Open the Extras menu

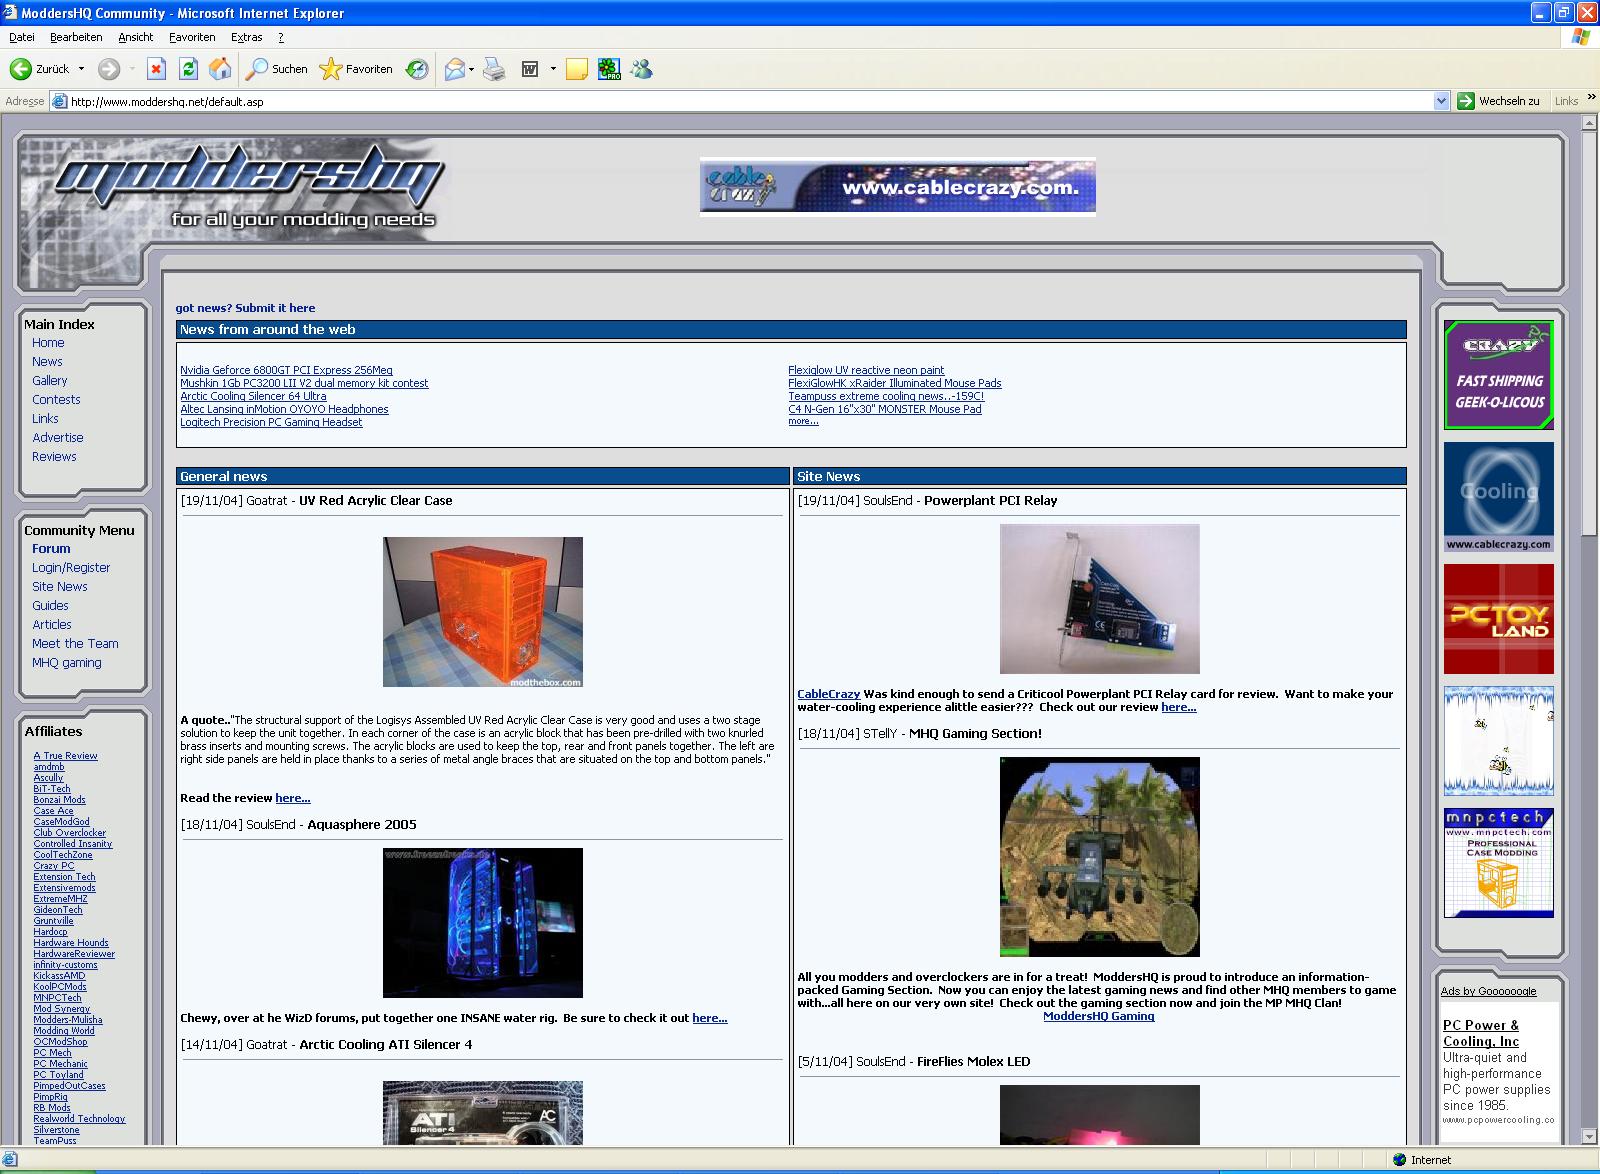[246, 37]
